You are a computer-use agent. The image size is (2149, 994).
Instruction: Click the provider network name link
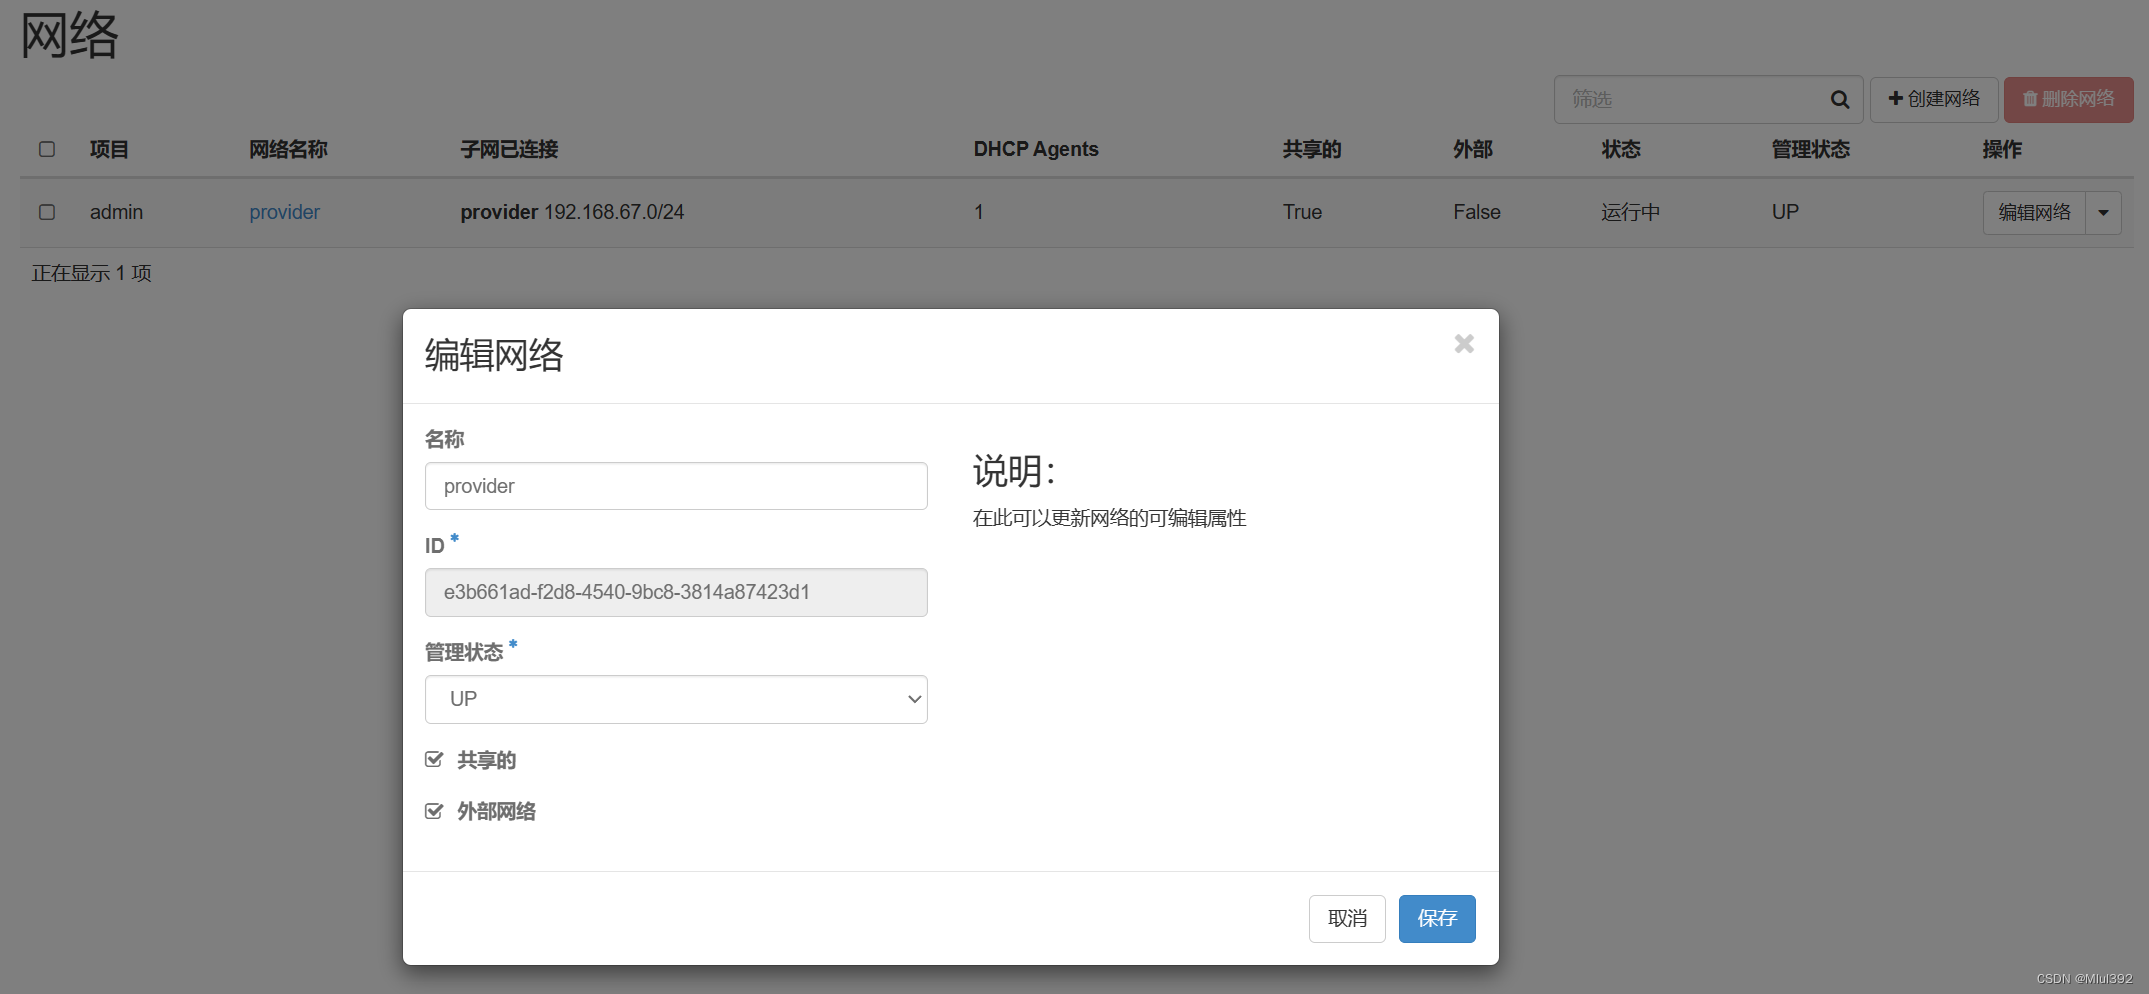point(284,212)
